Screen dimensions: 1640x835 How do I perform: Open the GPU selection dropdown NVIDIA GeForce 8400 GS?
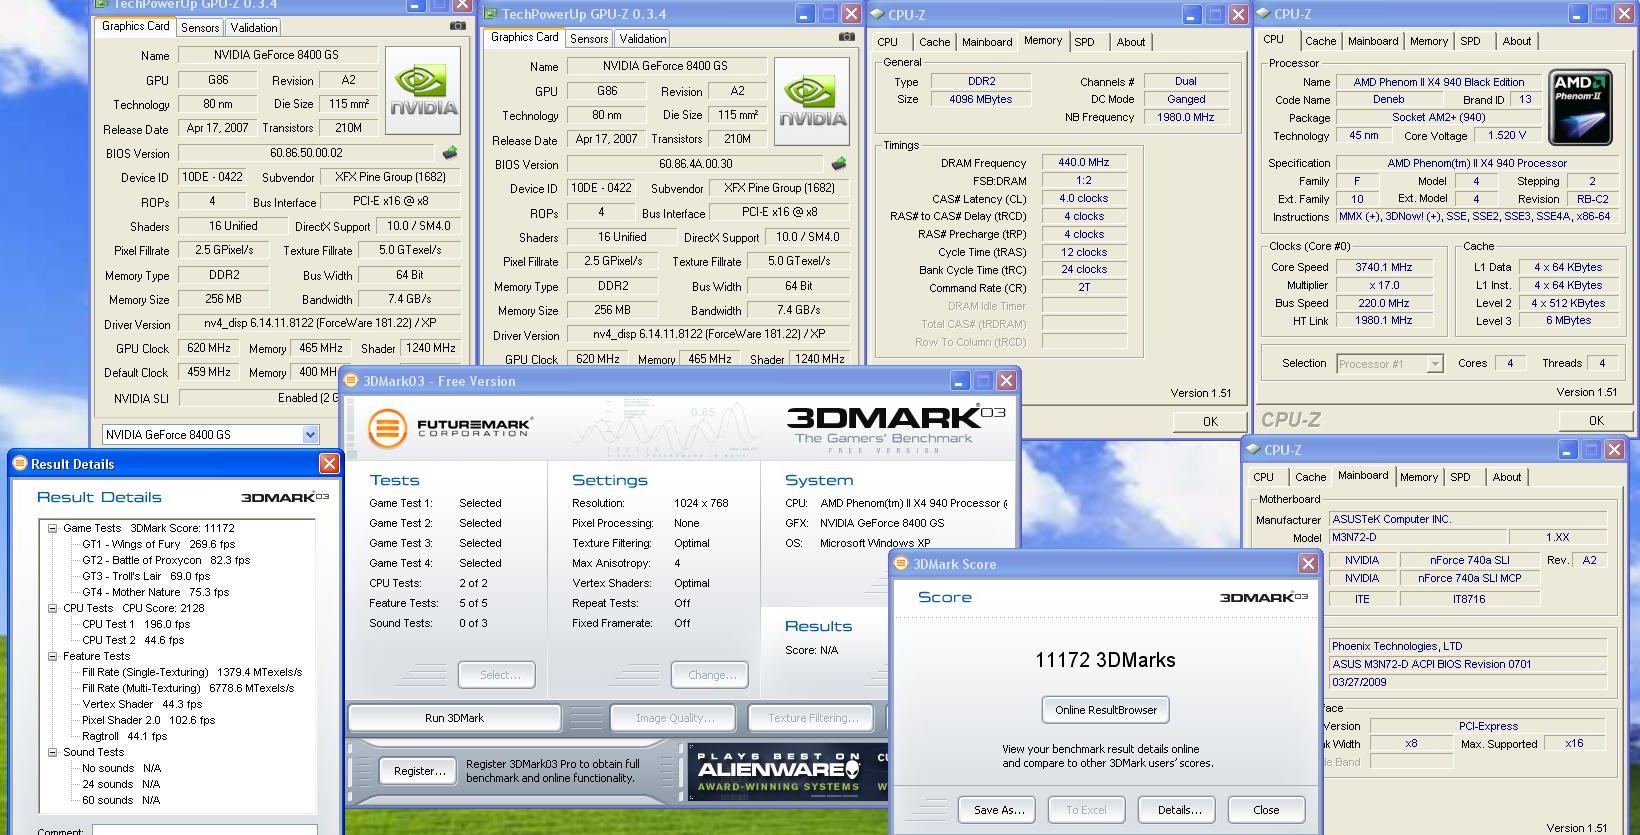click(310, 434)
